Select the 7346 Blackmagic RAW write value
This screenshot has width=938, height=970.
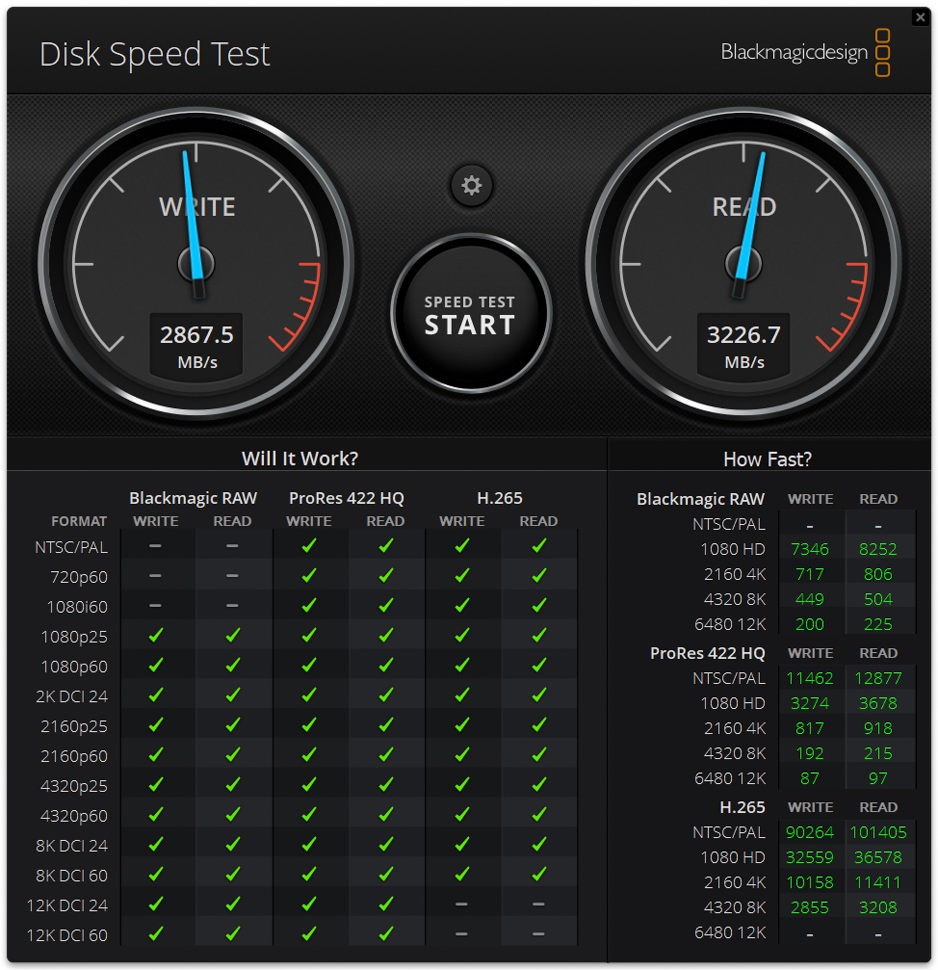tap(809, 549)
